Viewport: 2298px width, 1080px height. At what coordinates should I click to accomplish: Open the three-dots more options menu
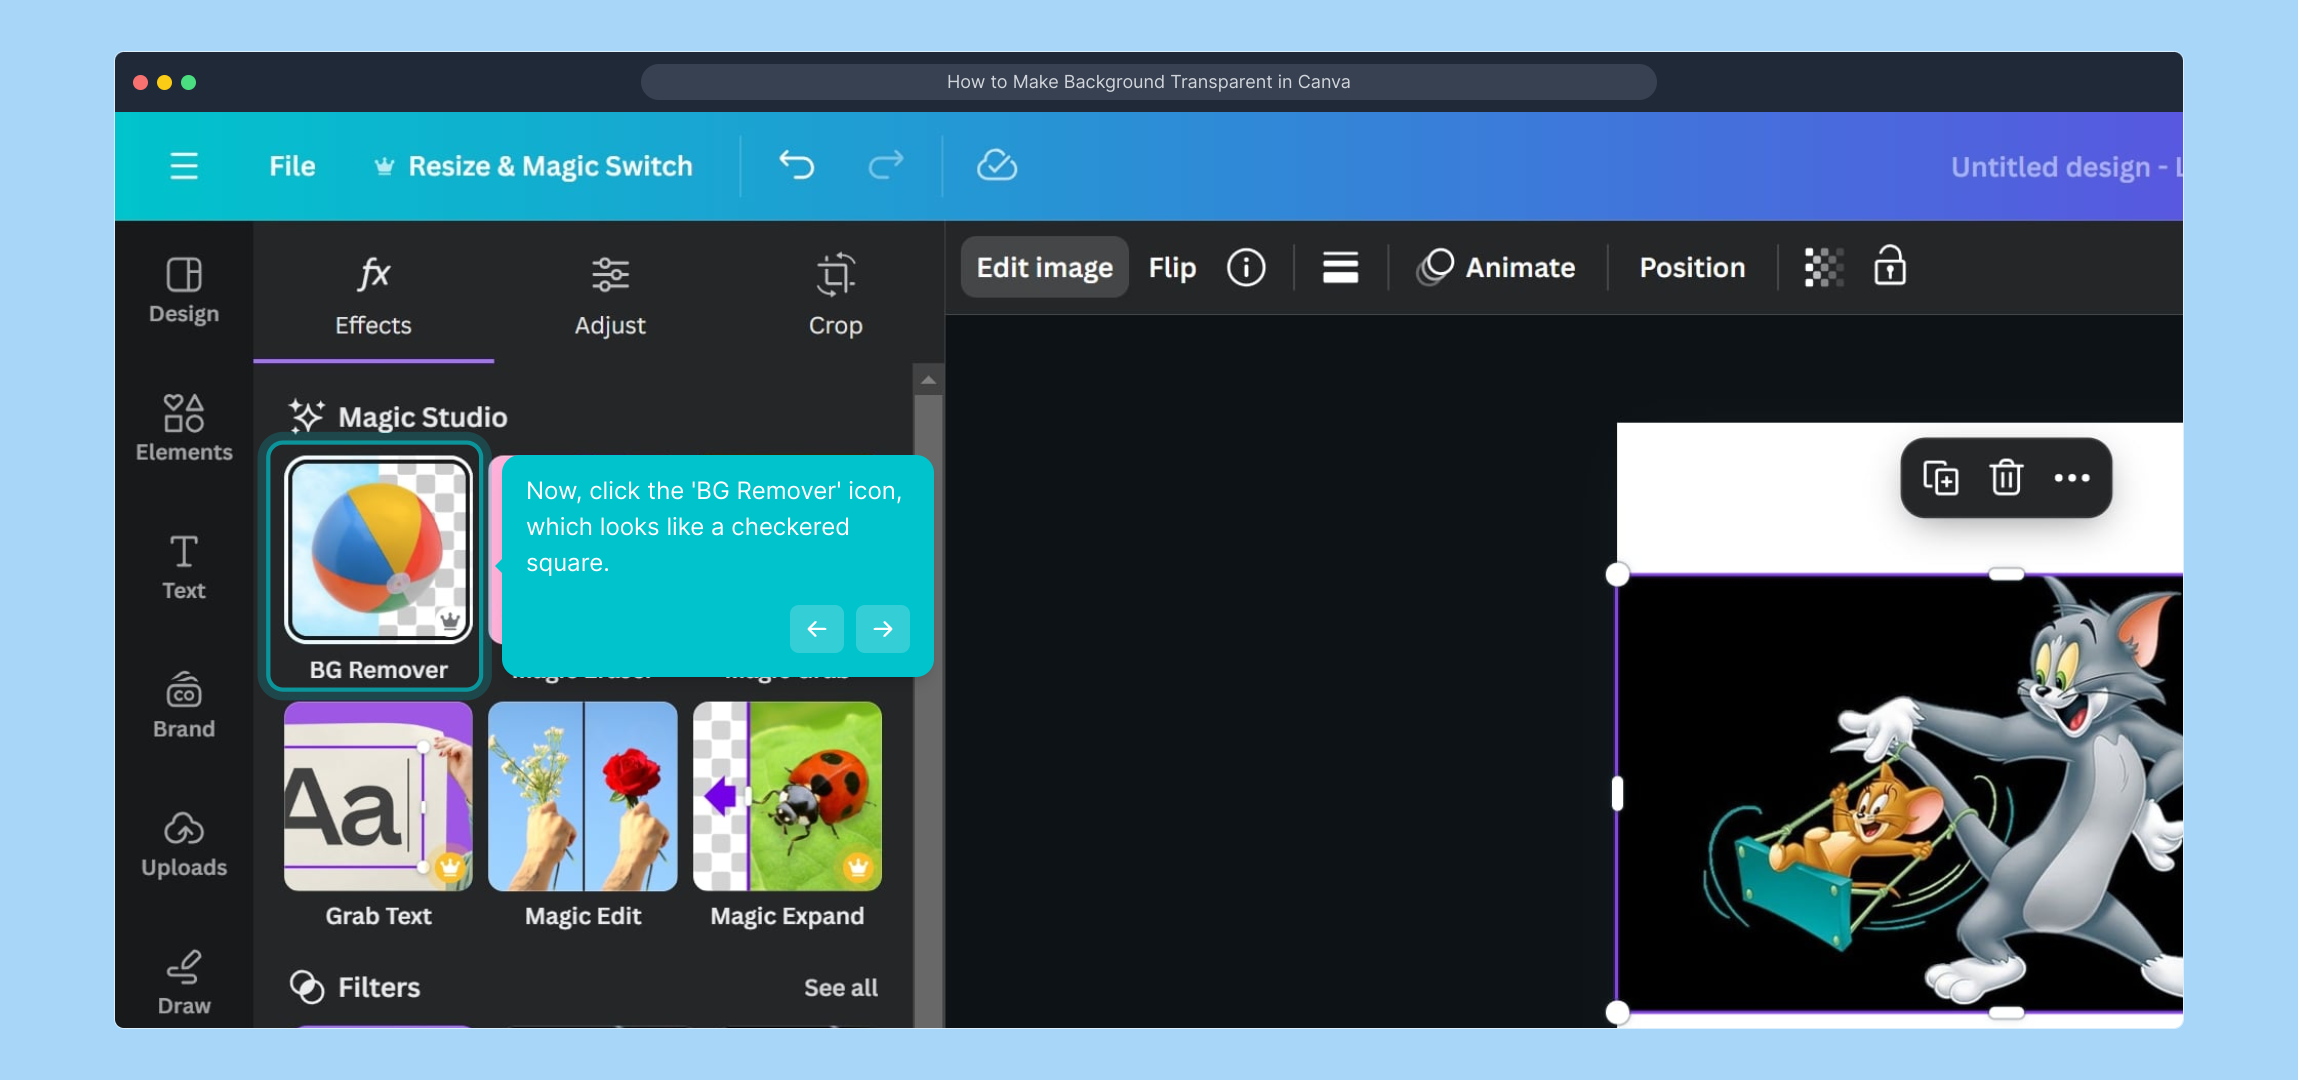(2071, 478)
